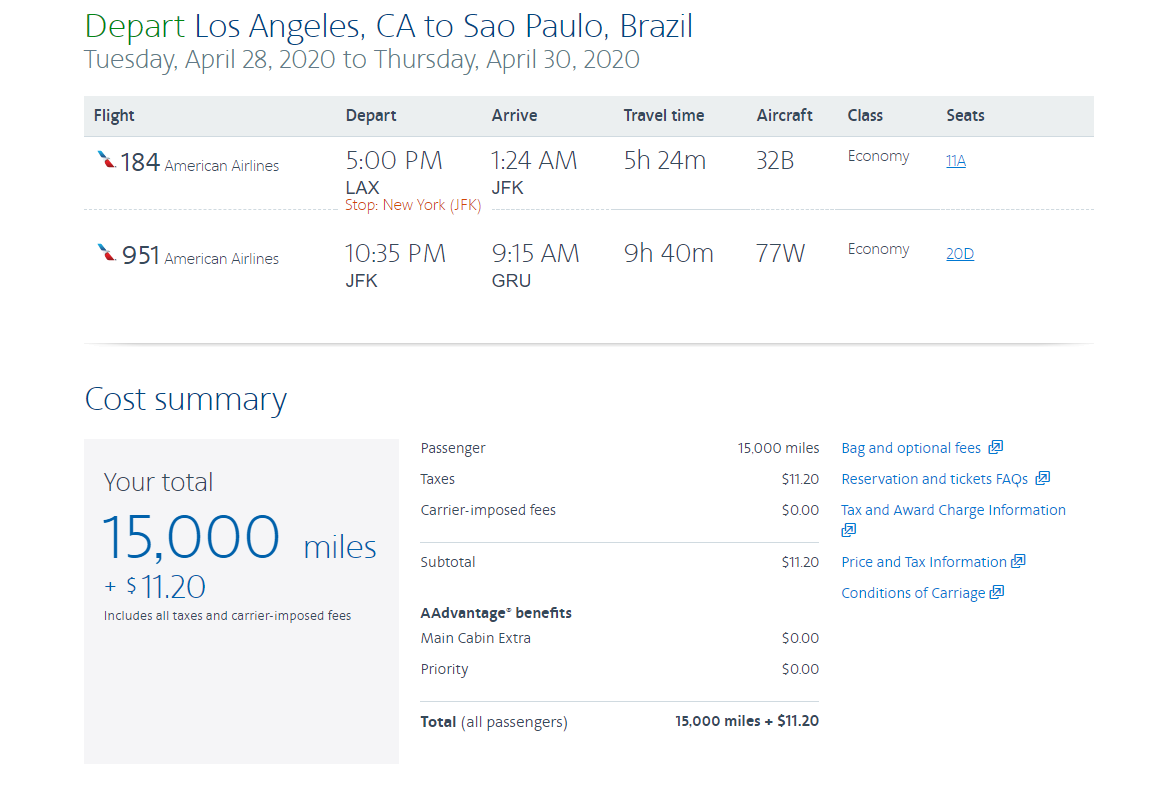Click the Arrive column header
The width and height of the screenshot is (1166, 785).
coord(514,115)
